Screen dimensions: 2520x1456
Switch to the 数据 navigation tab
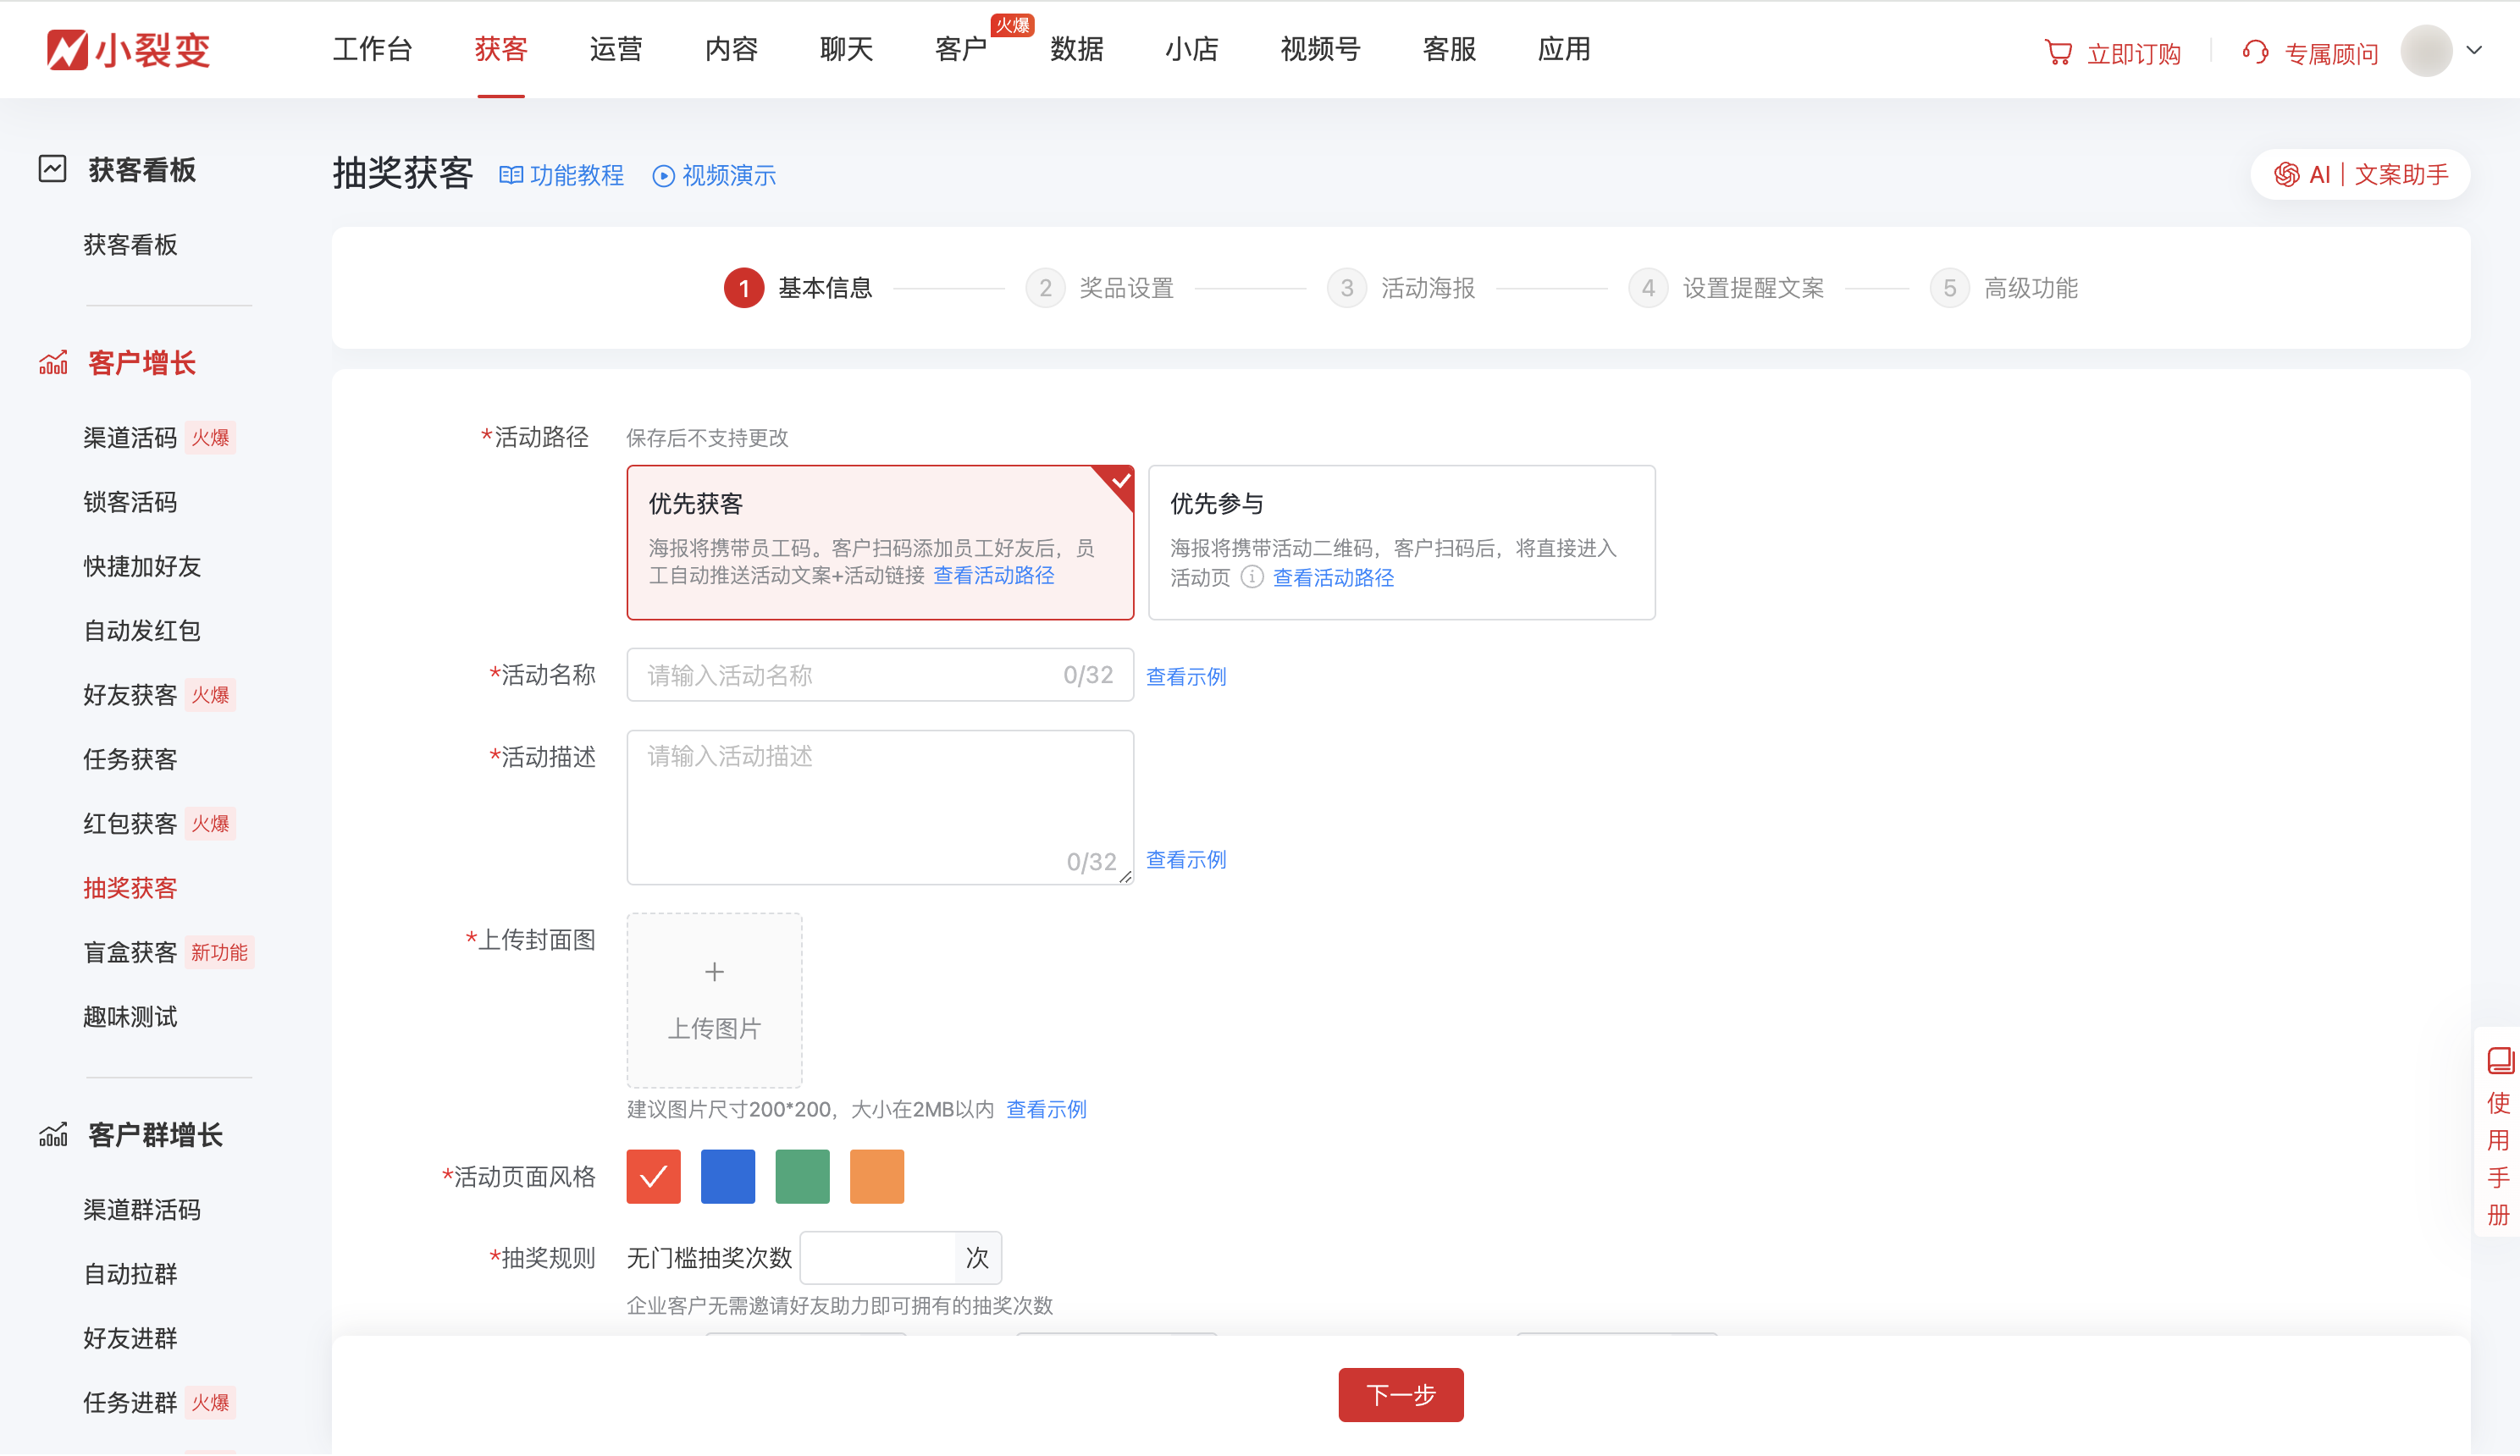point(1075,49)
